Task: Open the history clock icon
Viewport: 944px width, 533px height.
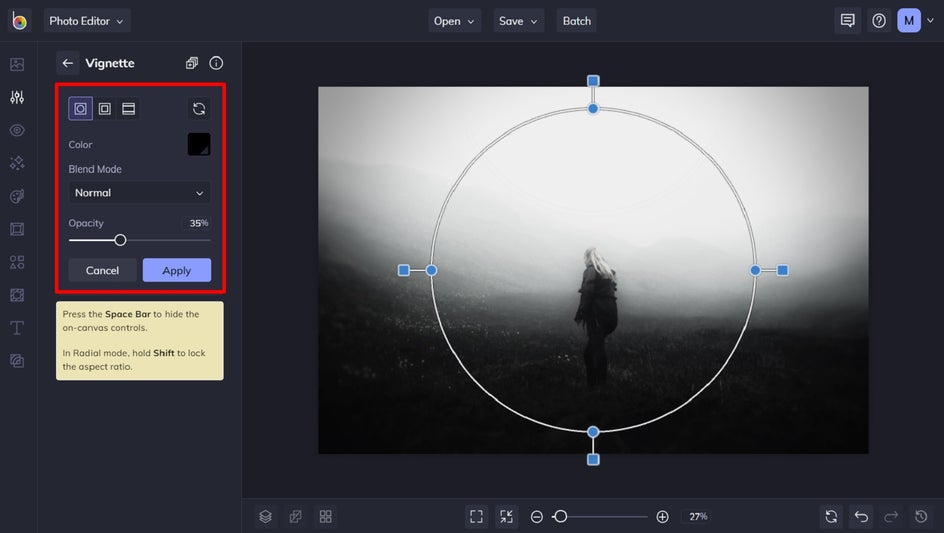Action: 921,516
